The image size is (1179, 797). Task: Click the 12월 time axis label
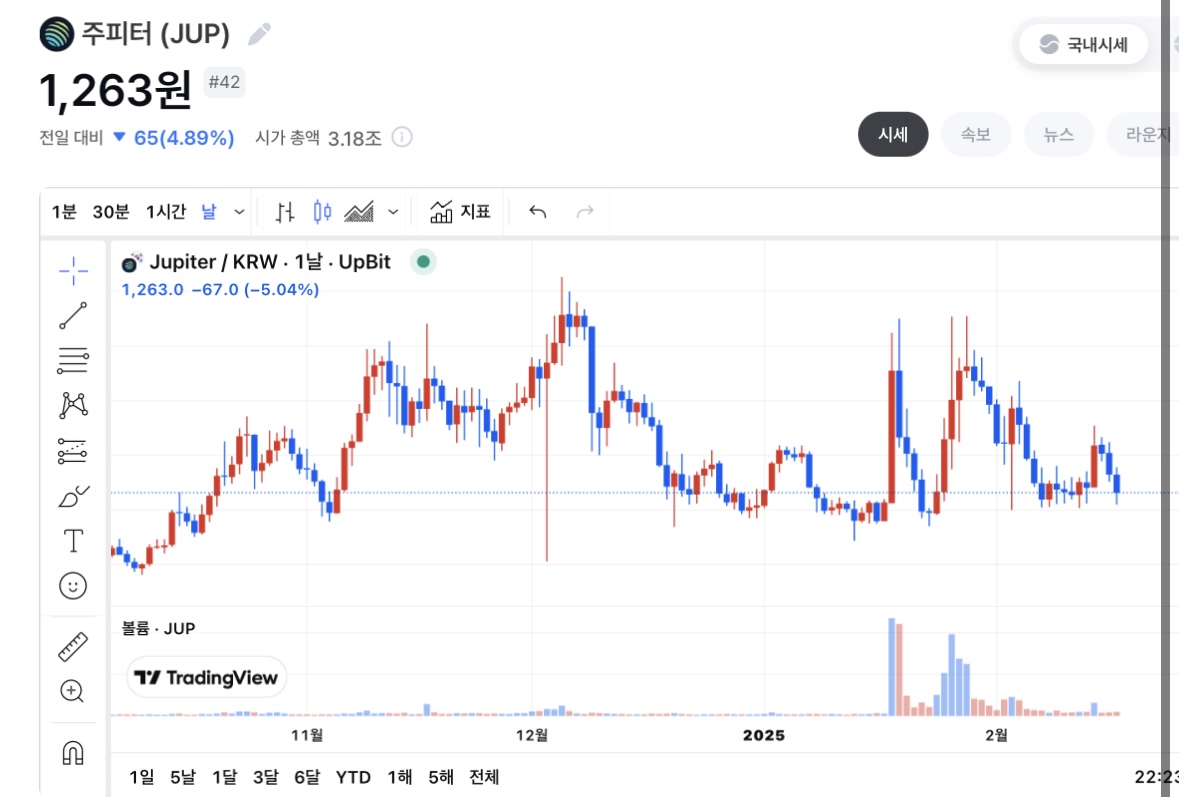click(x=532, y=735)
